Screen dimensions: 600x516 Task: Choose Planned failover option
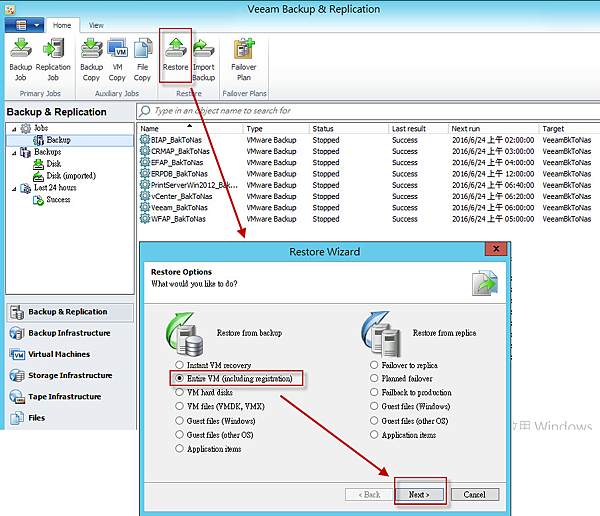click(x=374, y=378)
